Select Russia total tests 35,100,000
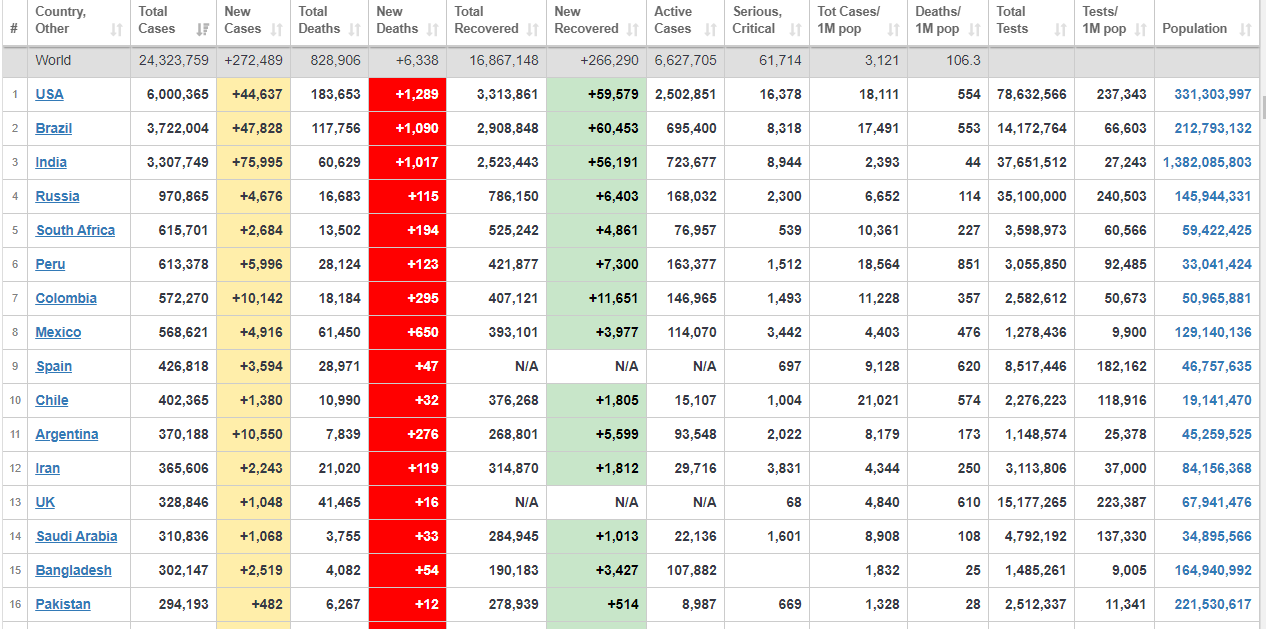Screen dimensions: 1266x629 point(1032,196)
